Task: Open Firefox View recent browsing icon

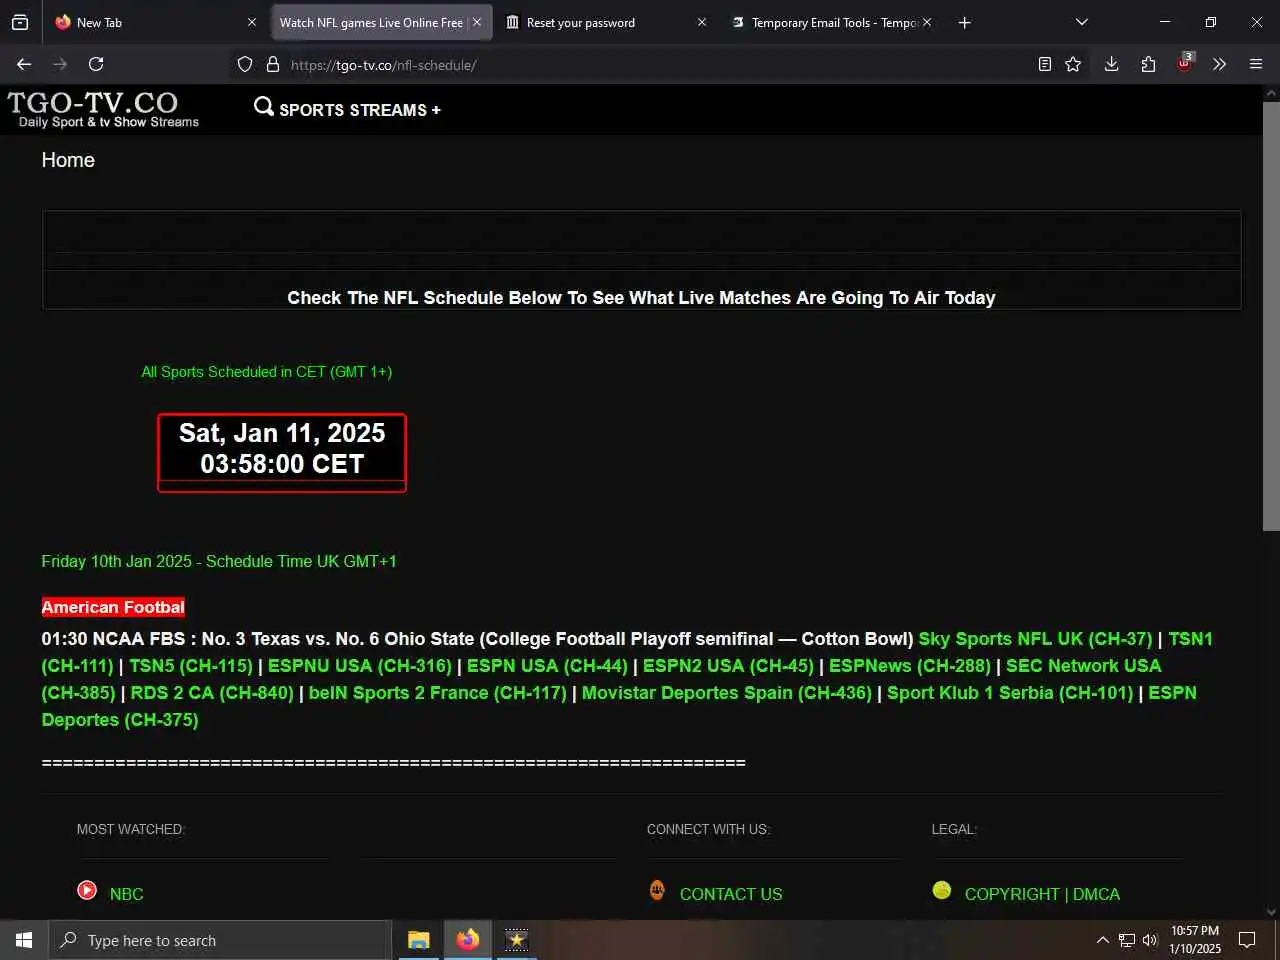Action: [x=20, y=22]
